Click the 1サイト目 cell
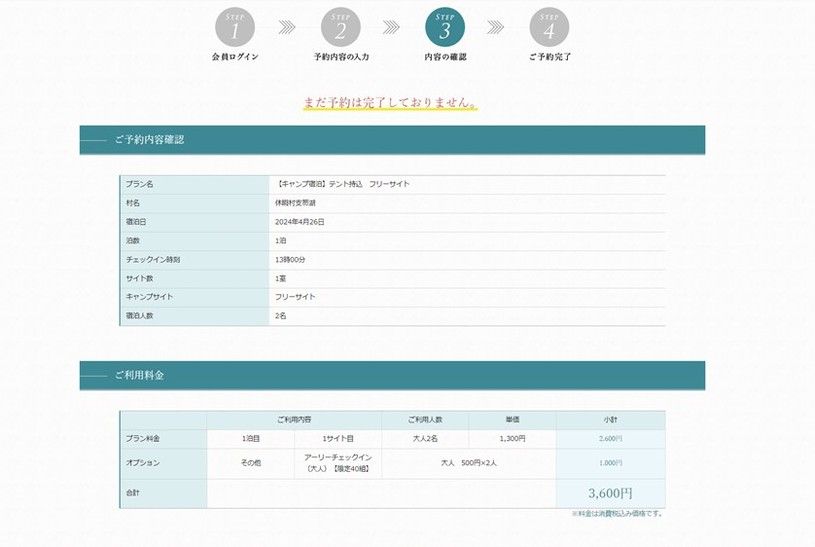815x547 pixels. tap(338, 439)
